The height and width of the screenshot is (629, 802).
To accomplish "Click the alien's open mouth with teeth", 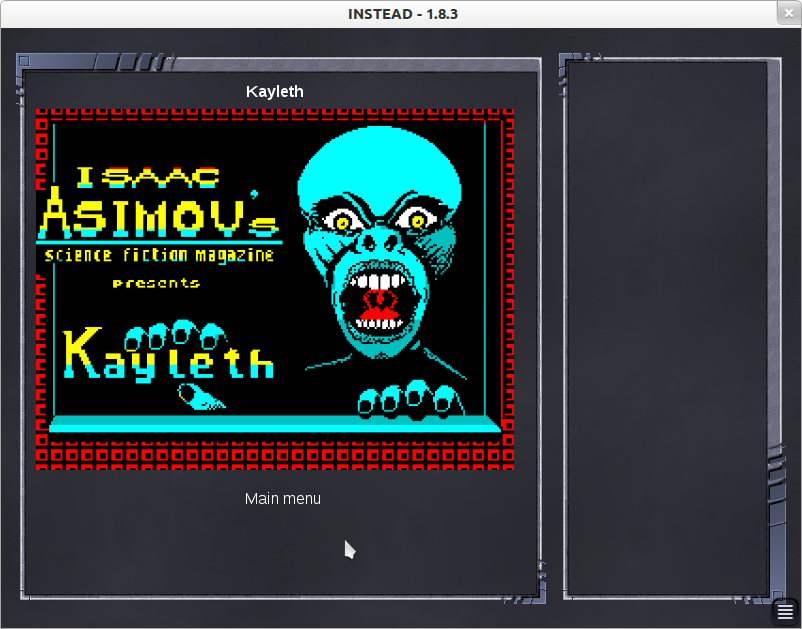I will coord(379,303).
